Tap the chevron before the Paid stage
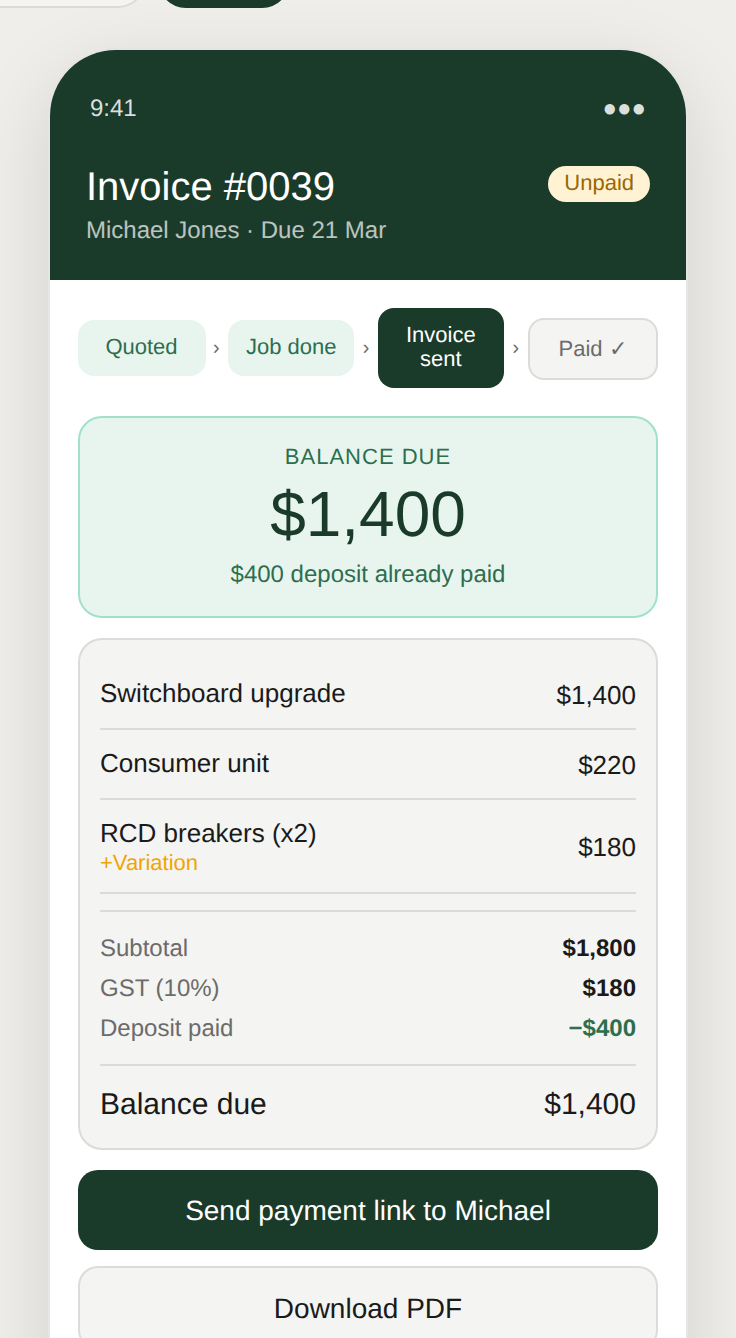This screenshot has width=736, height=1338. click(516, 348)
